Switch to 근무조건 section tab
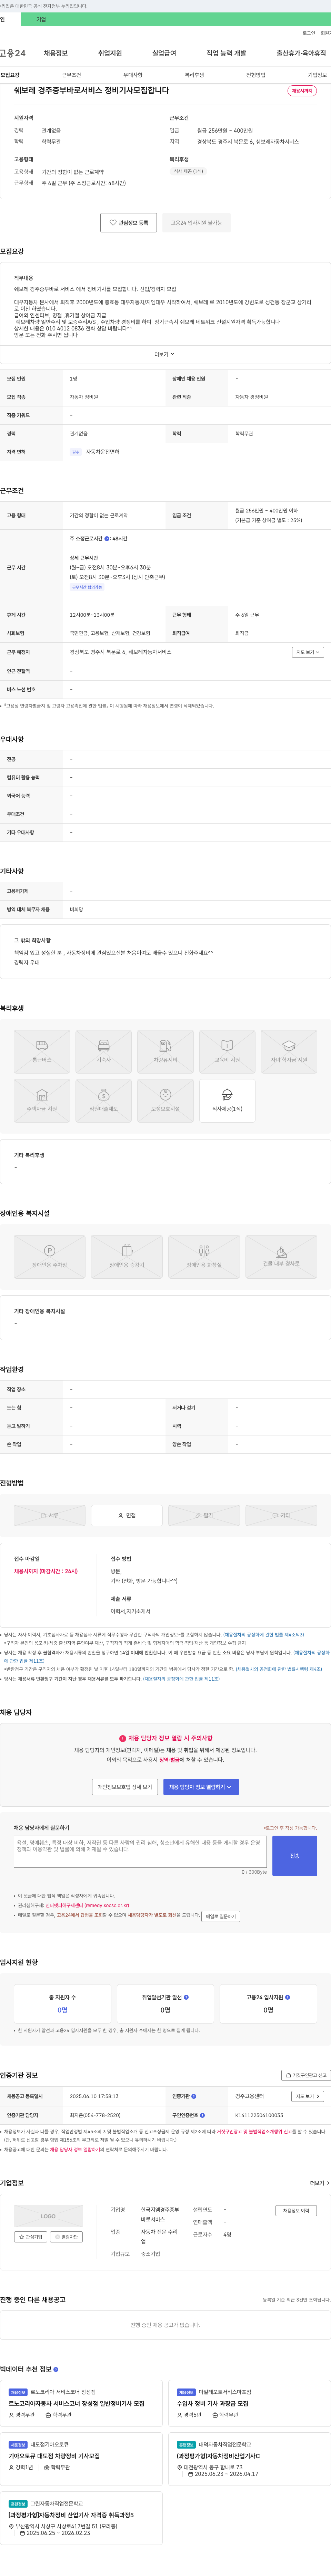 [x=72, y=75]
